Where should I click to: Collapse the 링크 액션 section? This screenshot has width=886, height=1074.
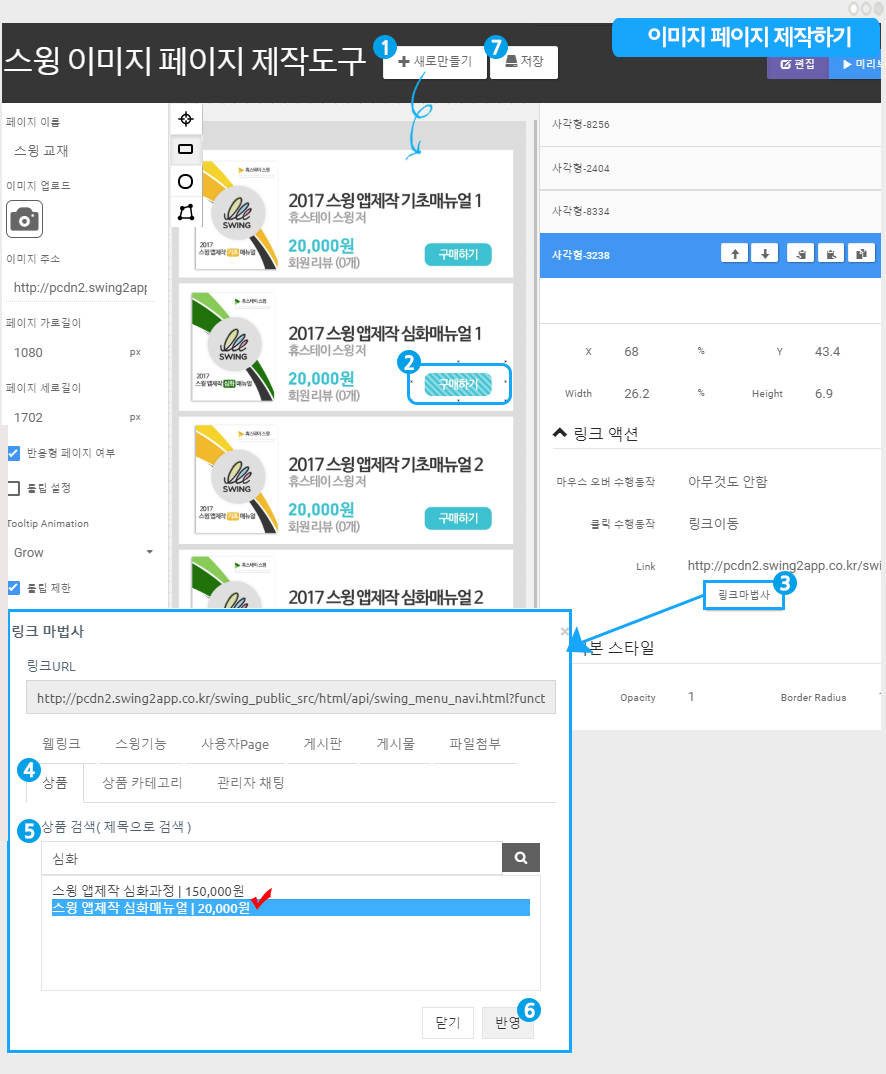click(x=560, y=433)
